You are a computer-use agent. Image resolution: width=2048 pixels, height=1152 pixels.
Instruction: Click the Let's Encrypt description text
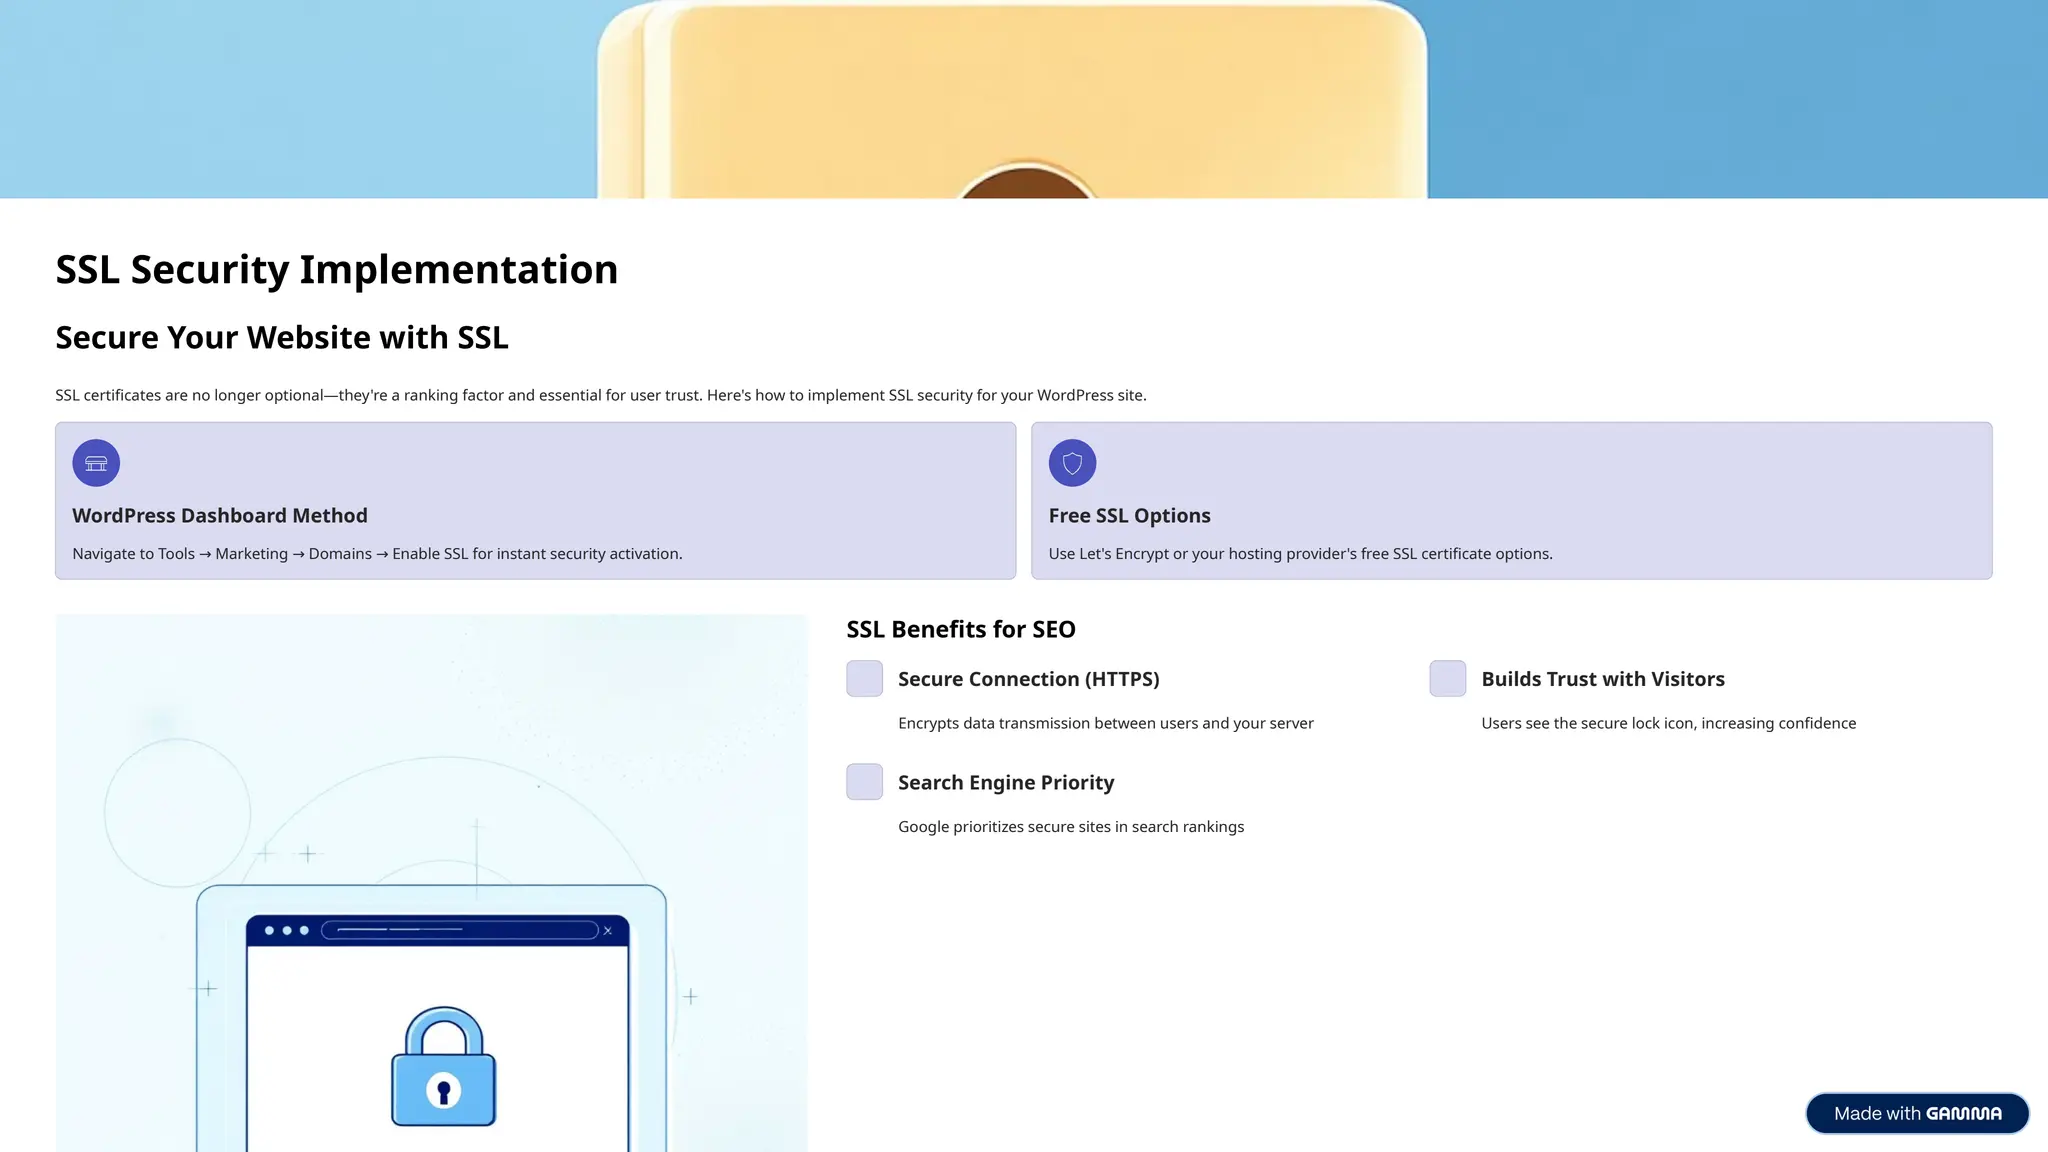[x=1300, y=554]
